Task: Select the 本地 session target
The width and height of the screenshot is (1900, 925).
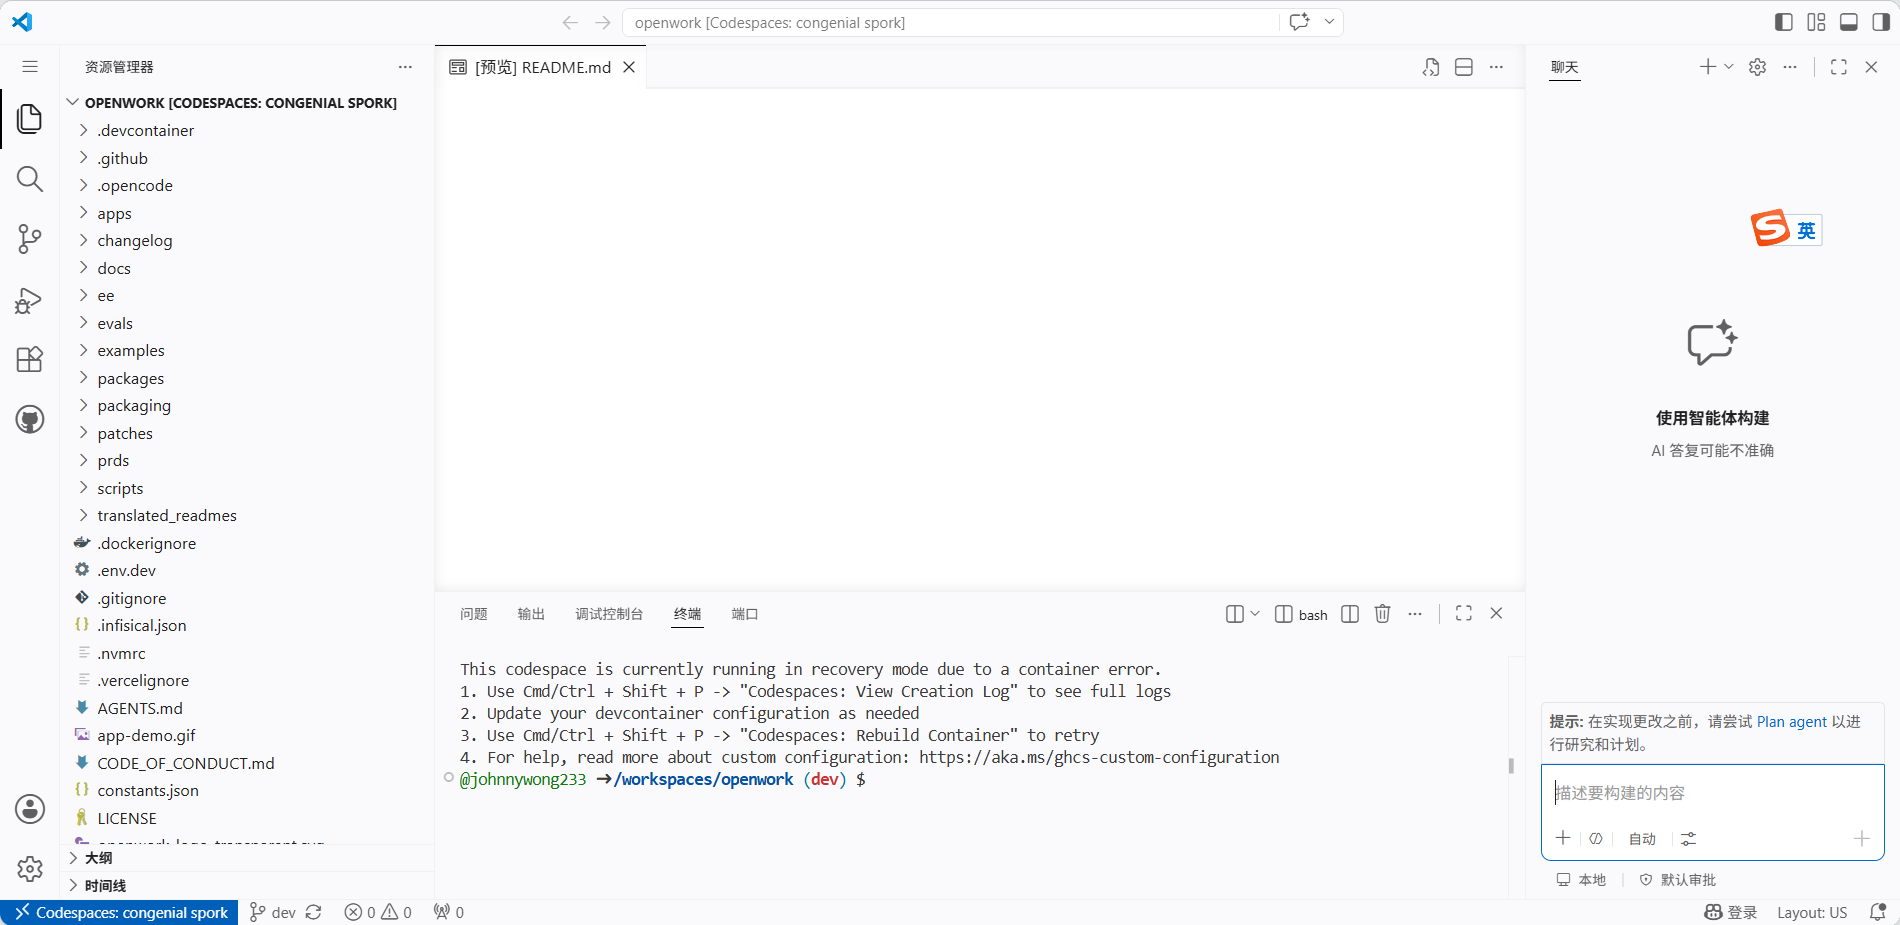Action: pyautogui.click(x=1581, y=880)
